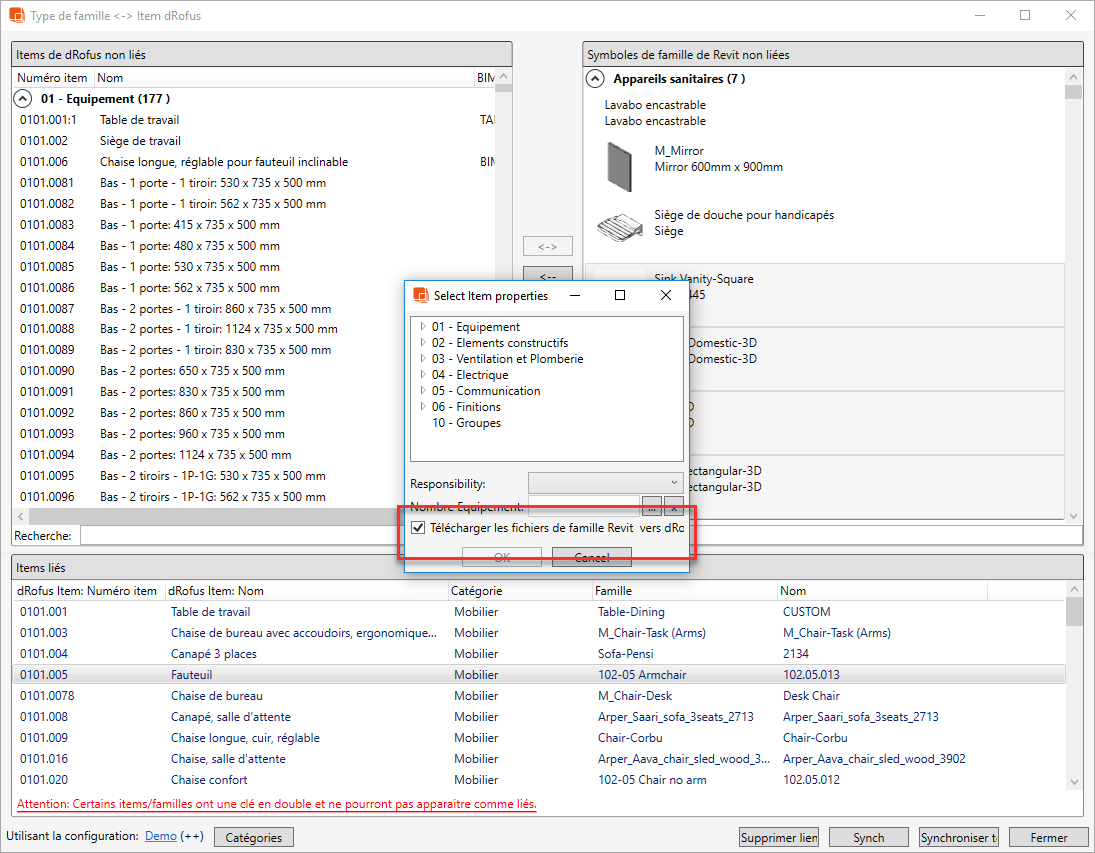Uncheck Télécharger les fichiers de famille Revit
This screenshot has width=1095, height=853.
click(x=419, y=528)
